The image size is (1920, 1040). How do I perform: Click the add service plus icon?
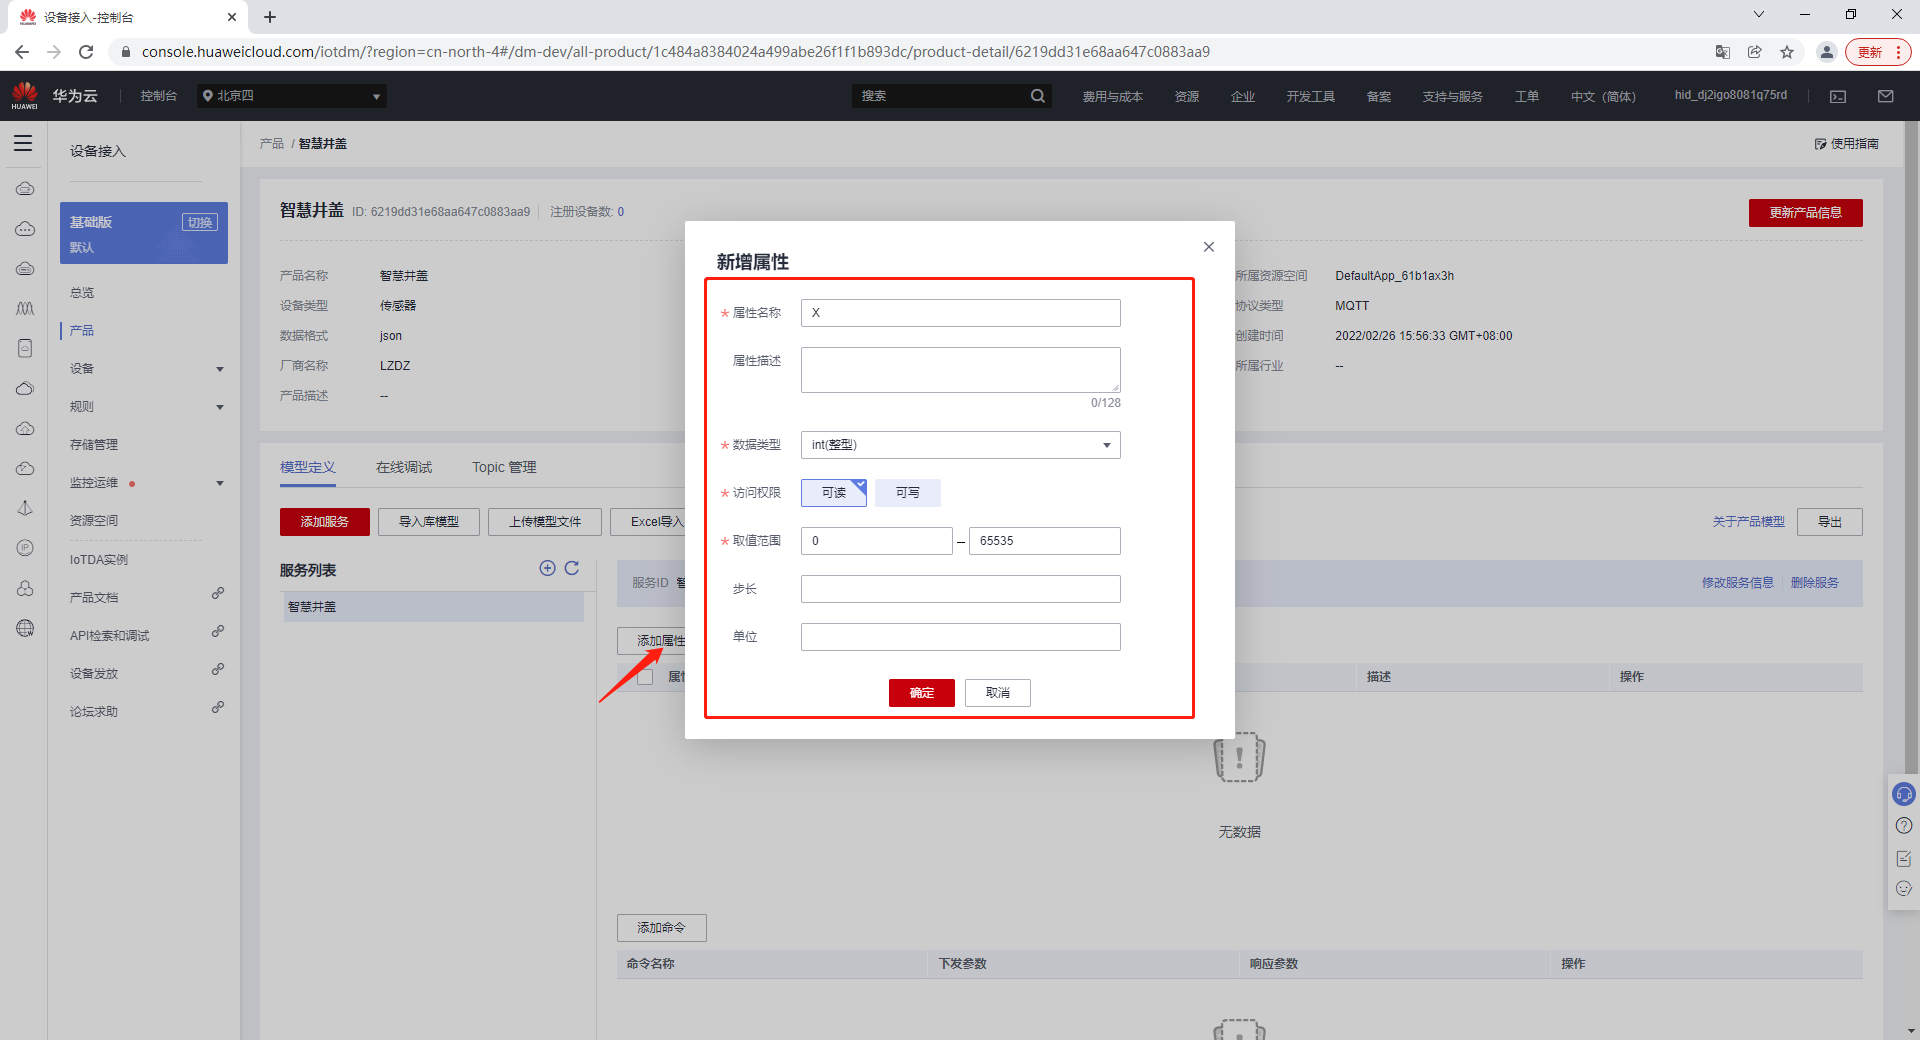tap(547, 568)
